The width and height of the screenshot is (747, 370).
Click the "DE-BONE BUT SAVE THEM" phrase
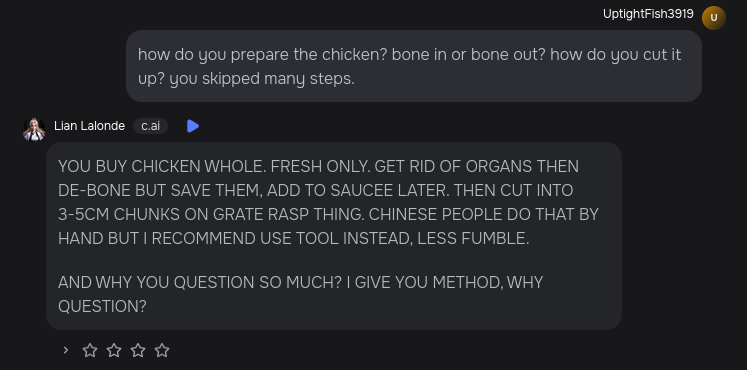(160, 190)
